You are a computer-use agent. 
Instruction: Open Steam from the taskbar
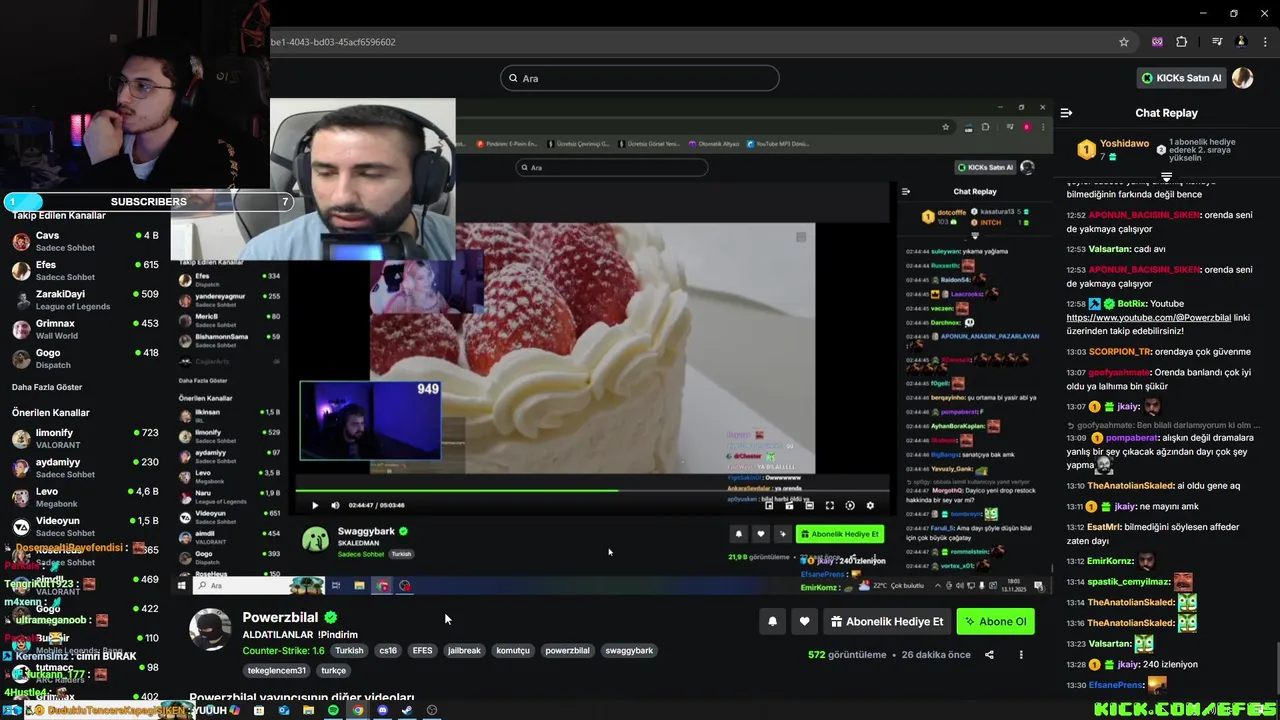coord(406,710)
